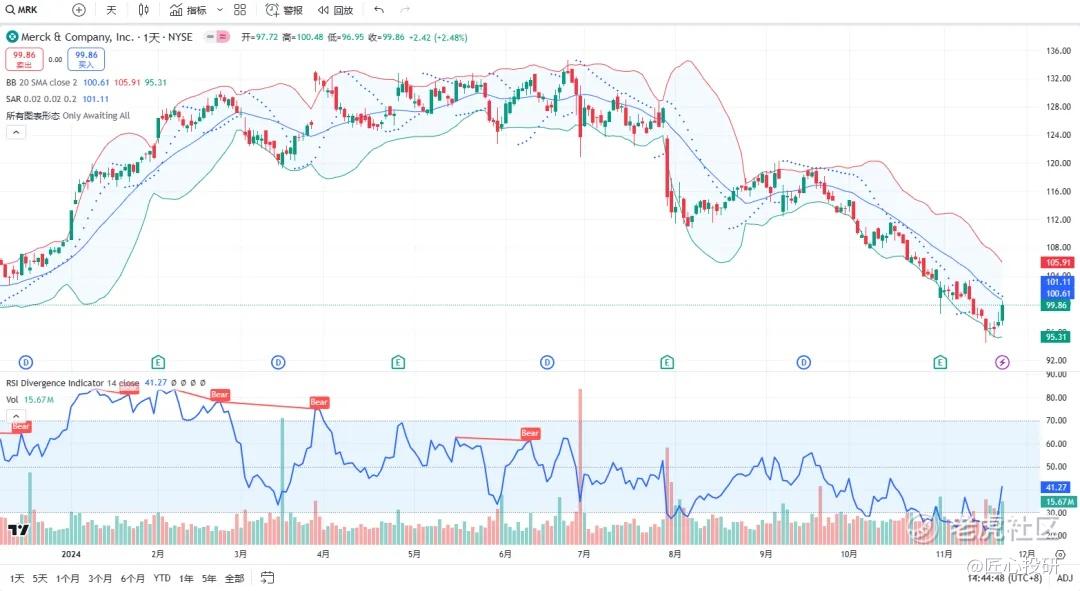Click the add symbol plus icon

[x=79, y=10]
